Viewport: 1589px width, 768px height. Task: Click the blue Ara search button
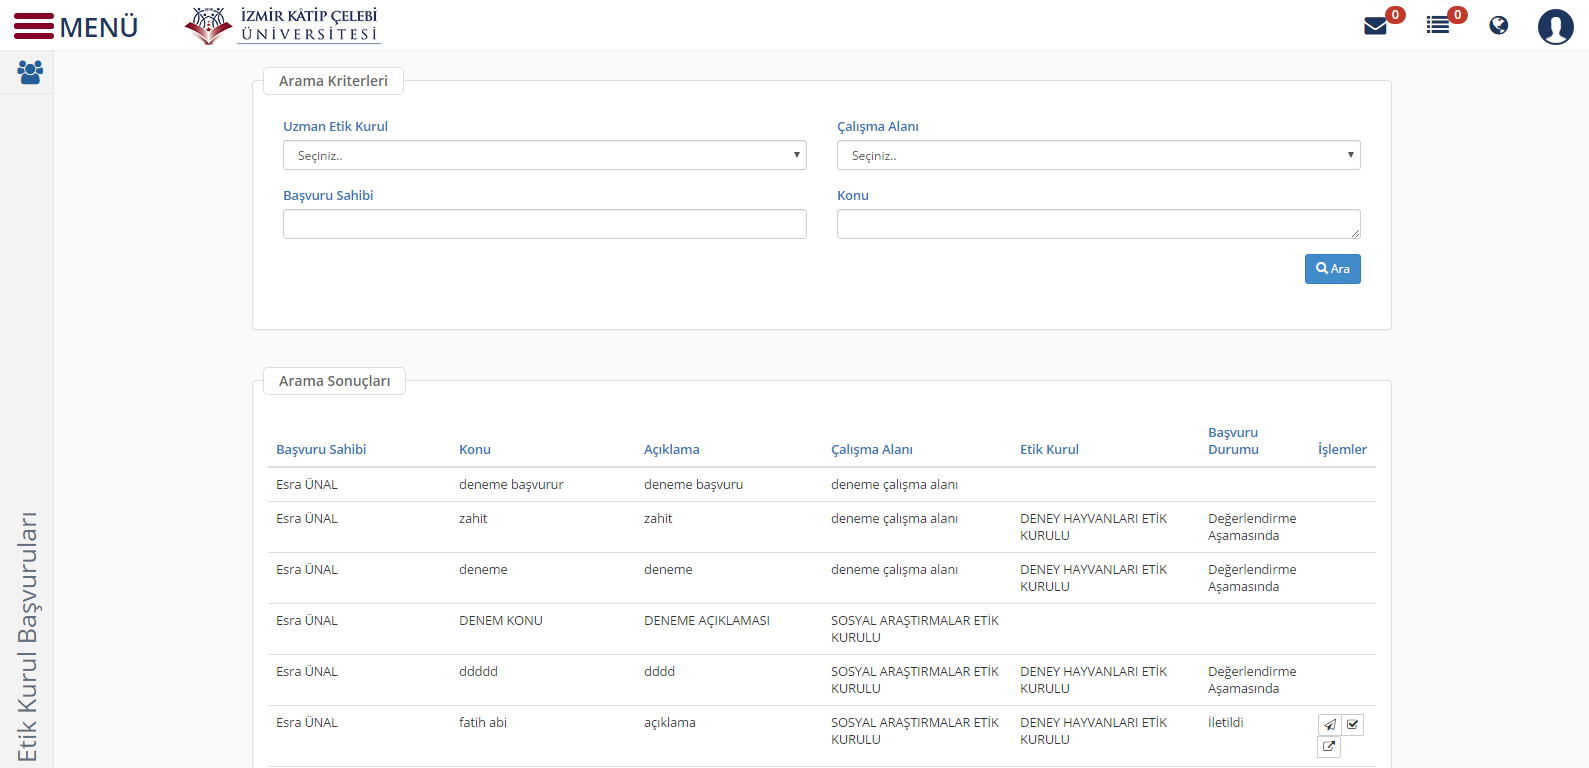[x=1333, y=269]
